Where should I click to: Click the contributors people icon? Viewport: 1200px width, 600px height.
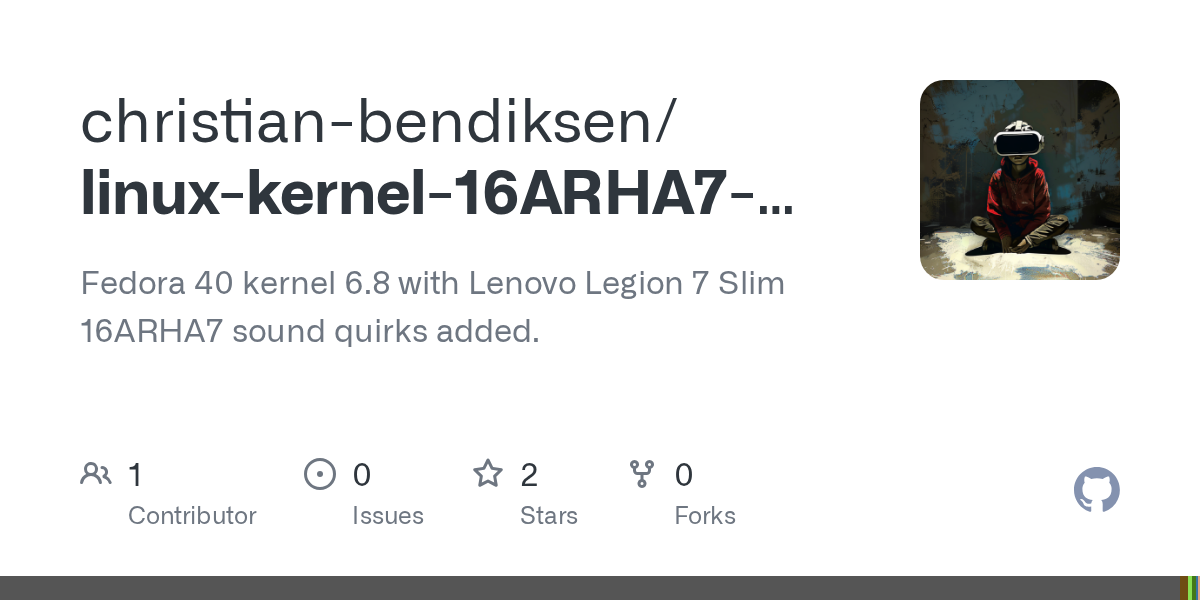click(96, 474)
